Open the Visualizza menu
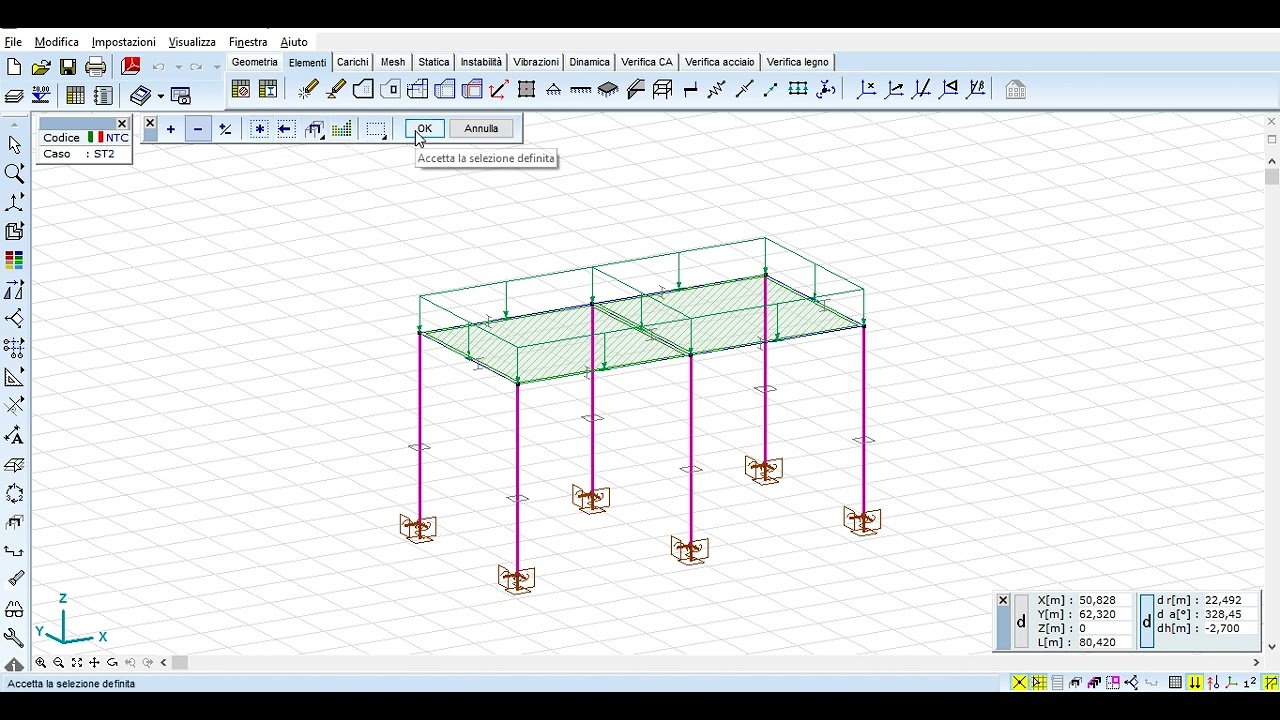Viewport: 1280px width, 720px height. (192, 42)
